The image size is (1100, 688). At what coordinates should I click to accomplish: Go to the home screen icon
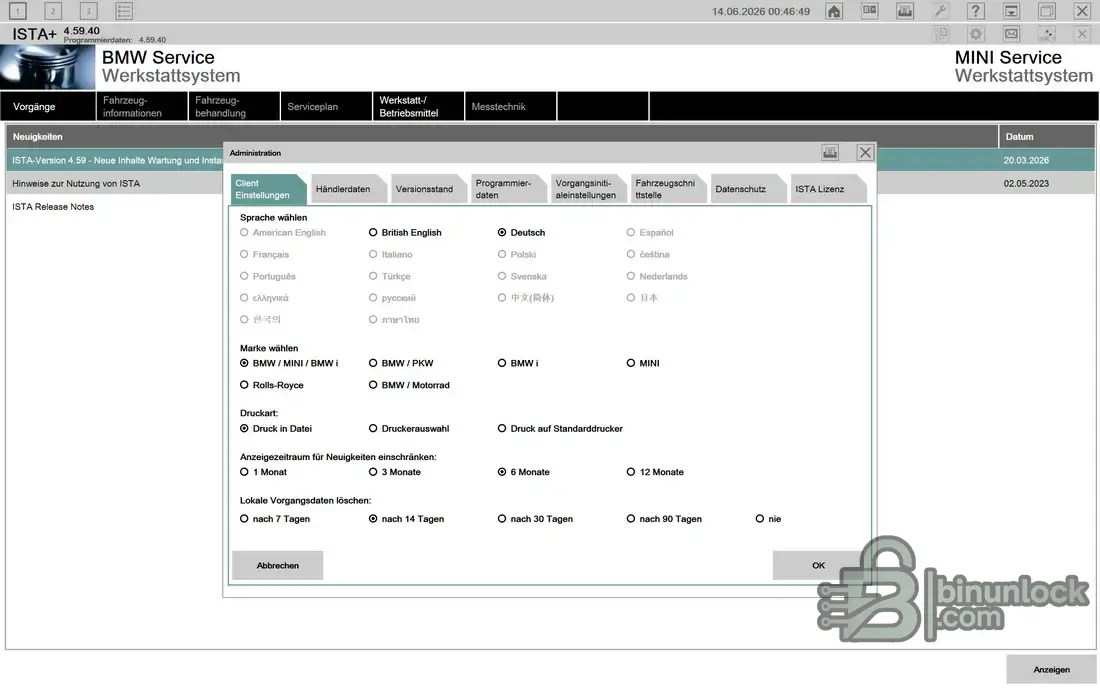[x=834, y=11]
